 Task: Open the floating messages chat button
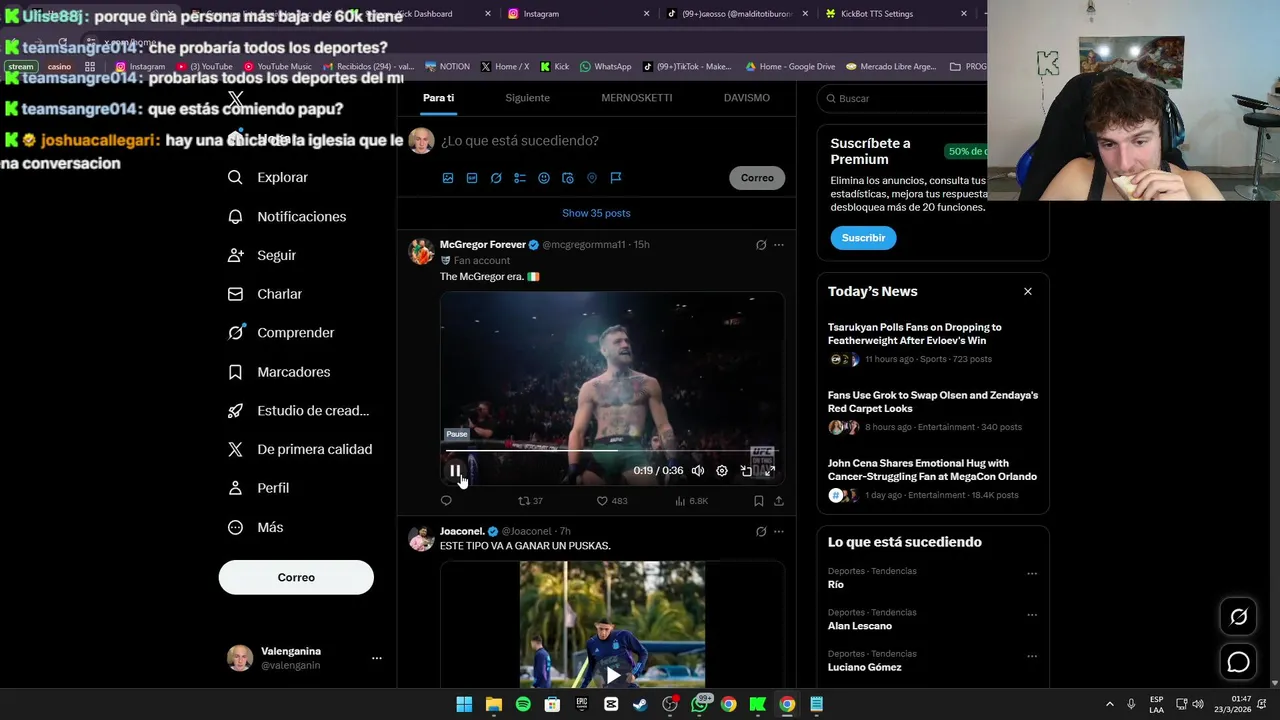pos(1238,662)
